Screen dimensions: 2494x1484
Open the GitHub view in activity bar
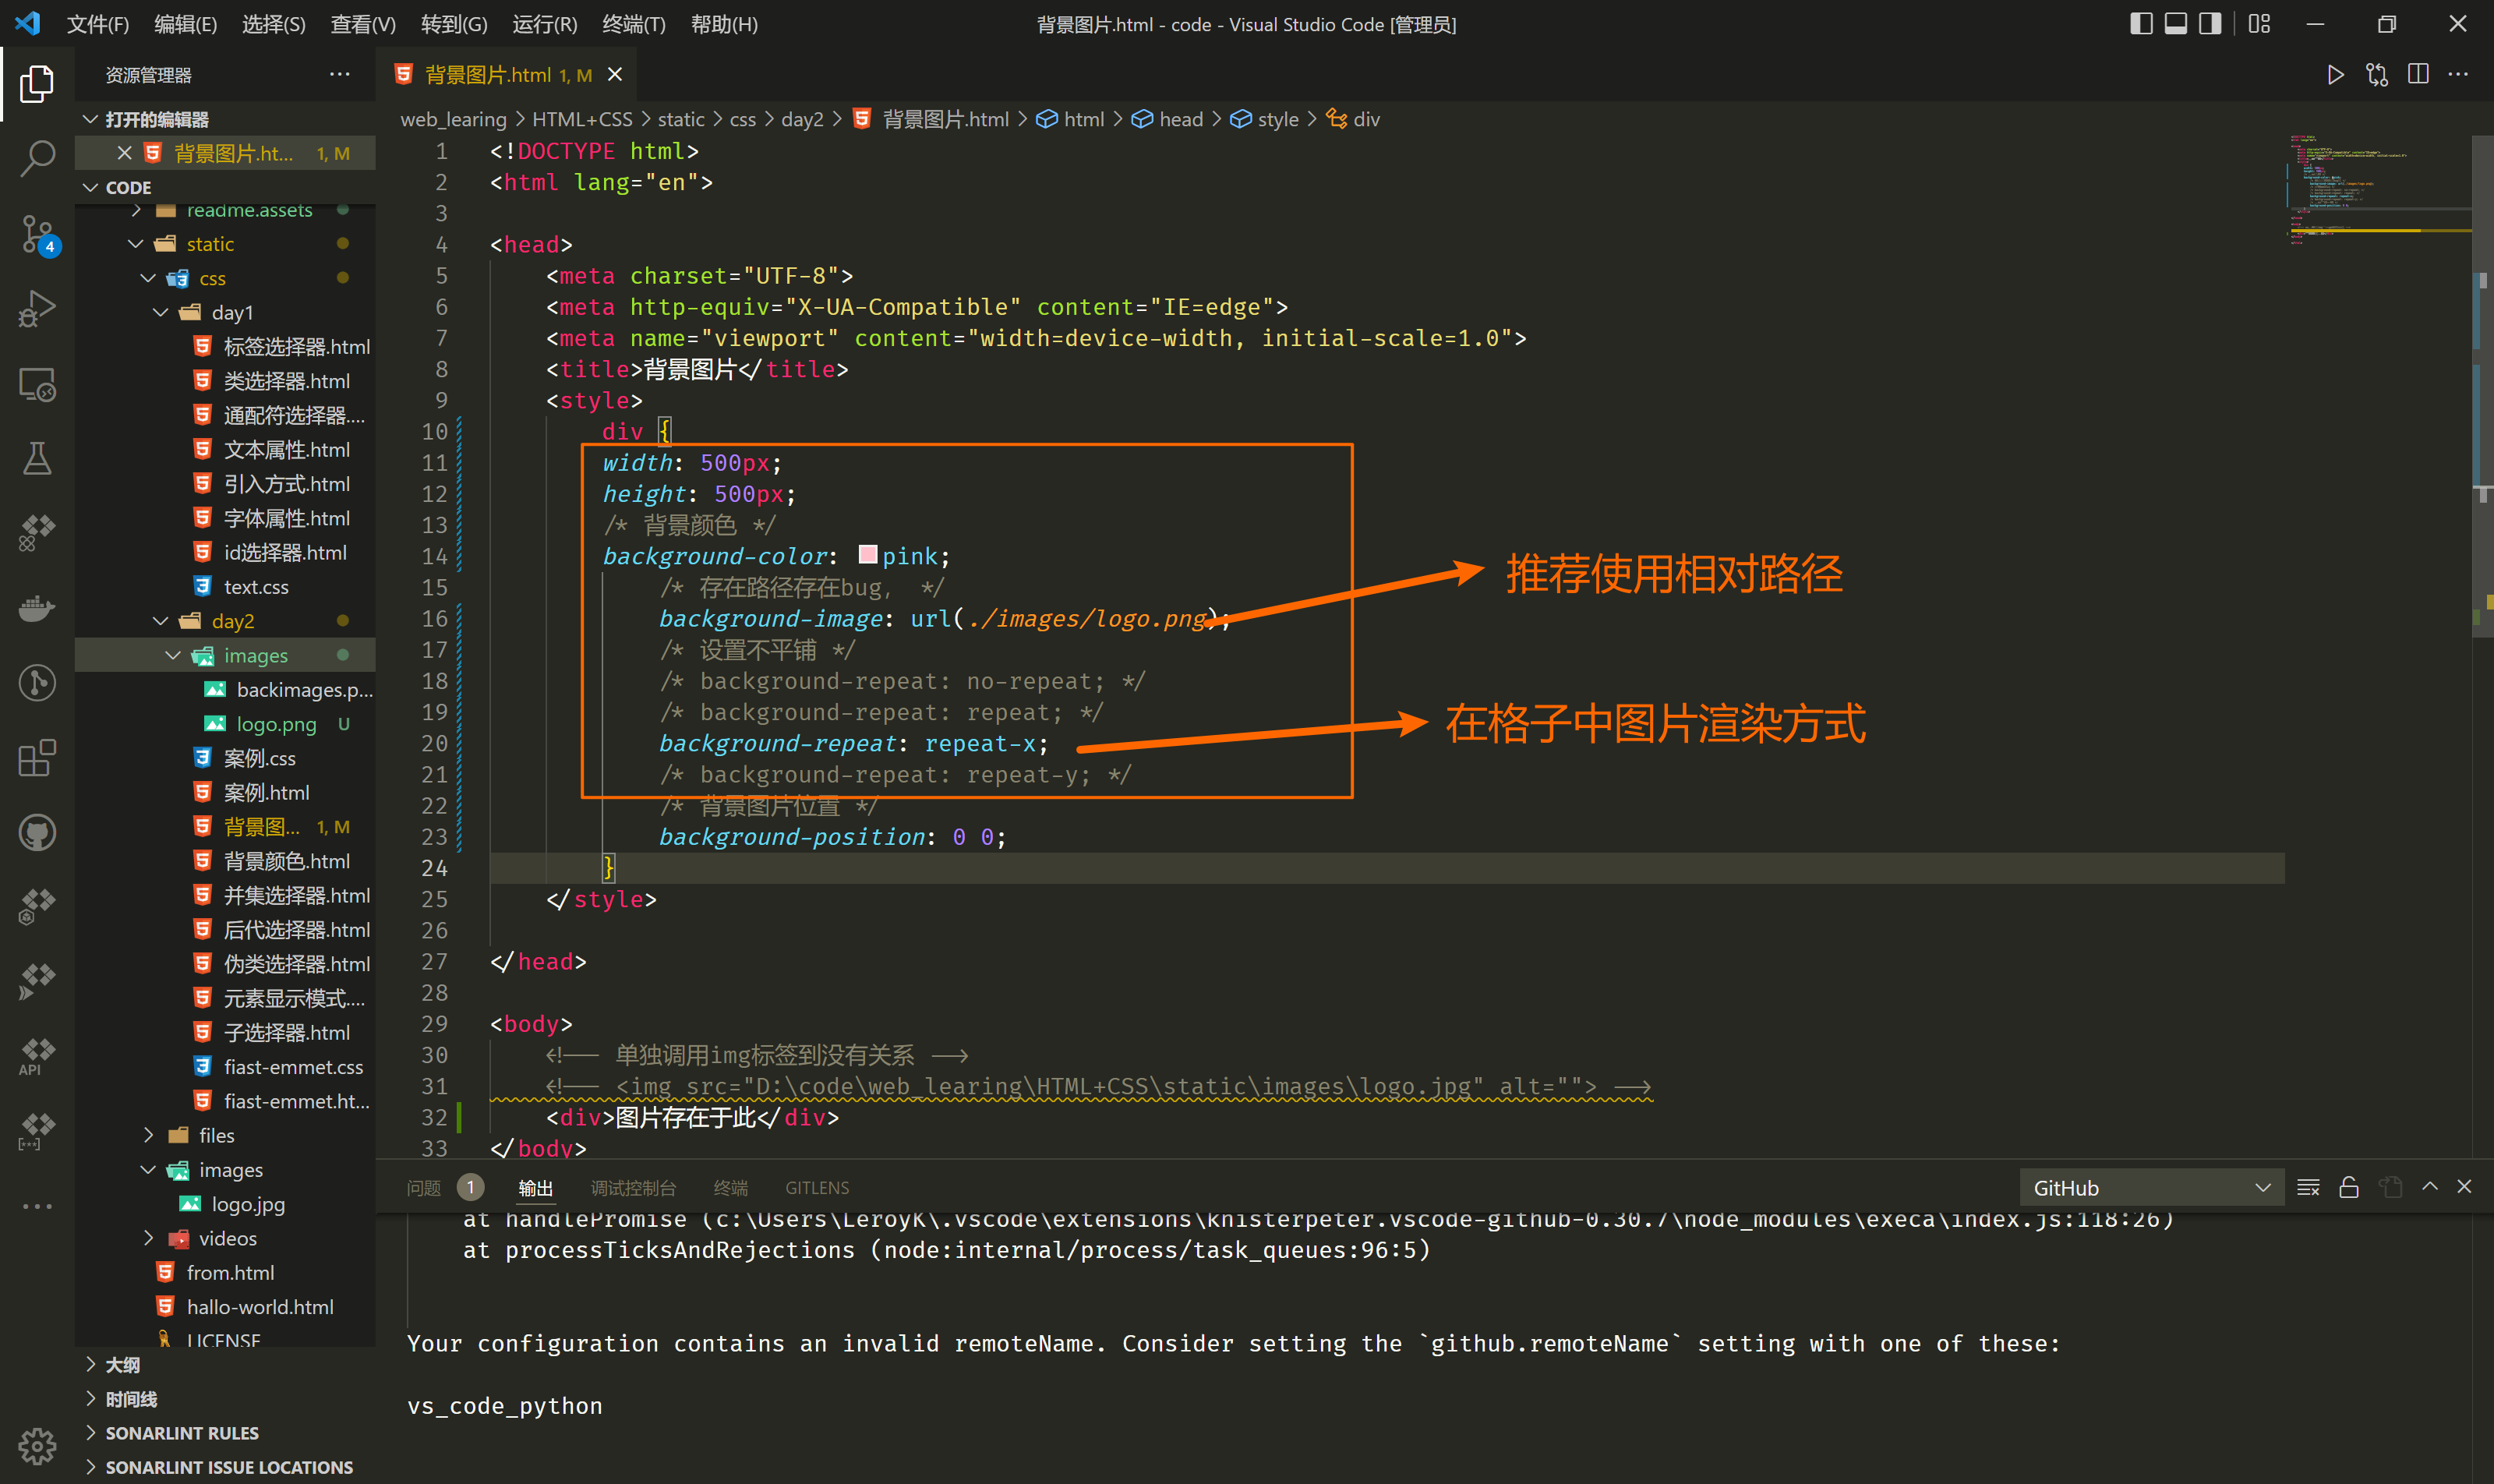tap(37, 832)
